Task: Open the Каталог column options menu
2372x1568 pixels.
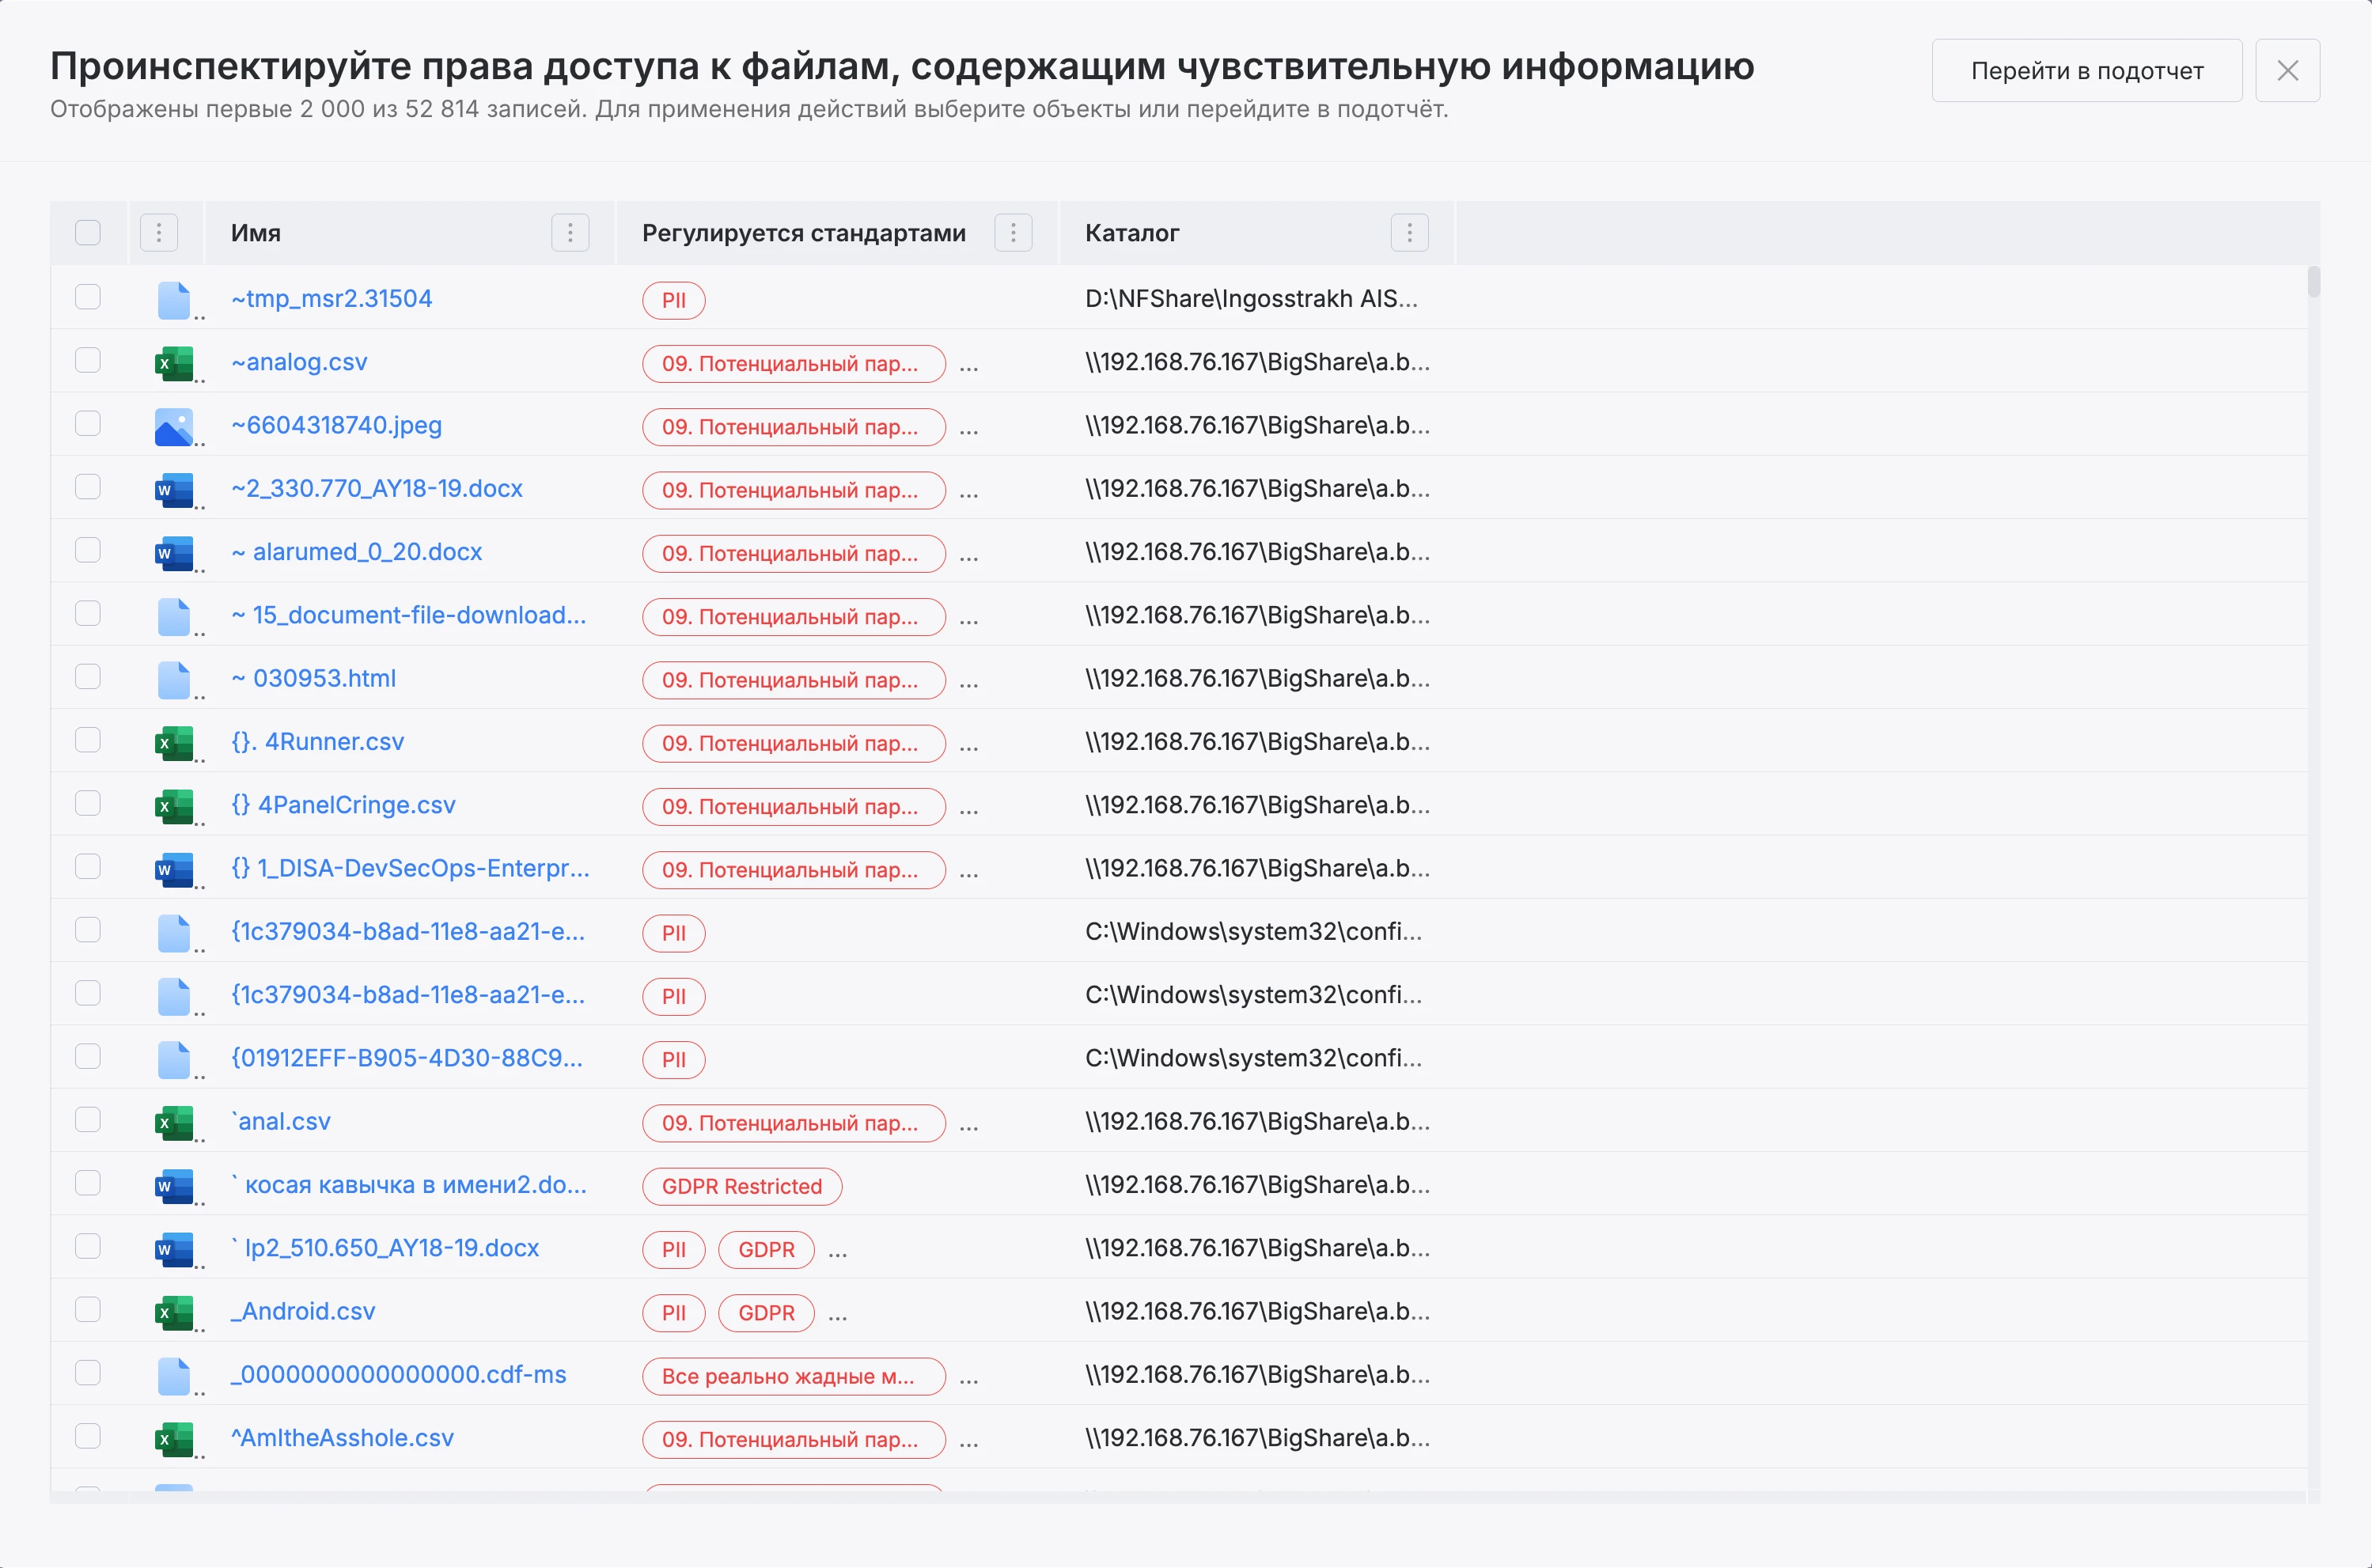Action: 1409,233
